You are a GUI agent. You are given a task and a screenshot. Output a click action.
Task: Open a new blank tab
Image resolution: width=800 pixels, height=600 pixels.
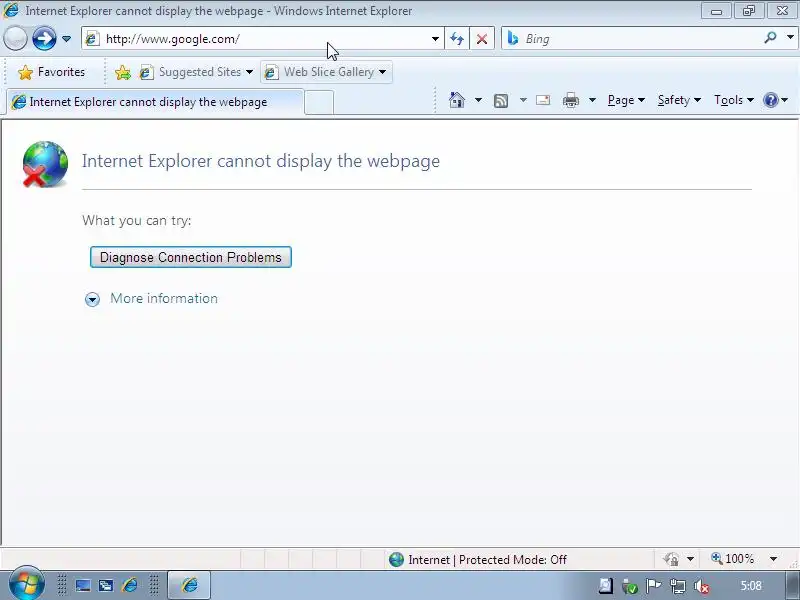pyautogui.click(x=319, y=103)
